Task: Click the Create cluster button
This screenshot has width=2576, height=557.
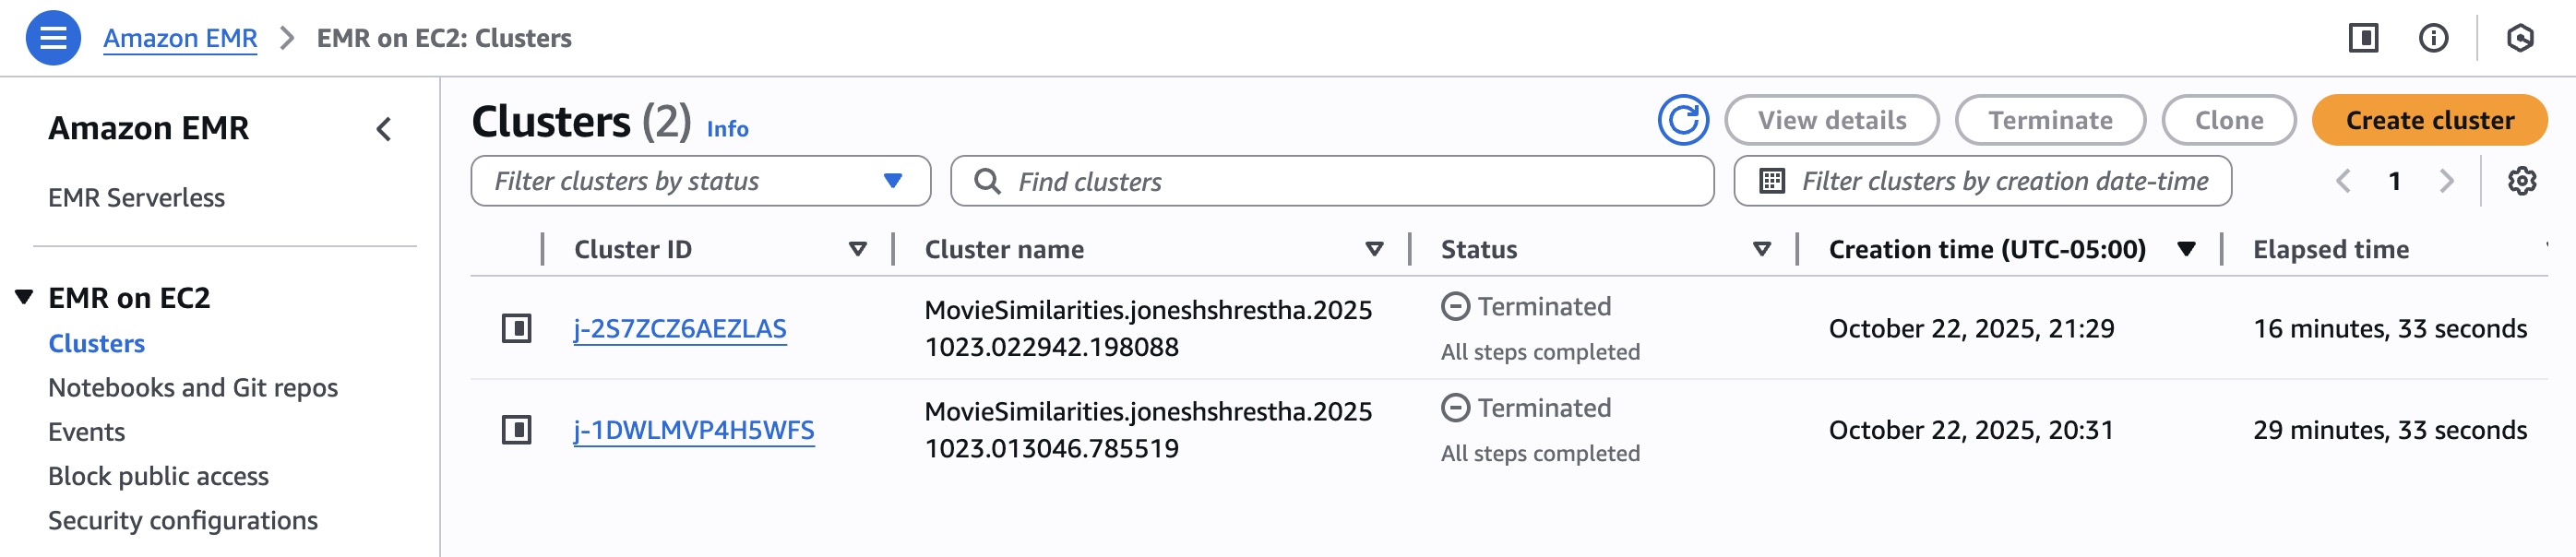Action: coord(2429,120)
